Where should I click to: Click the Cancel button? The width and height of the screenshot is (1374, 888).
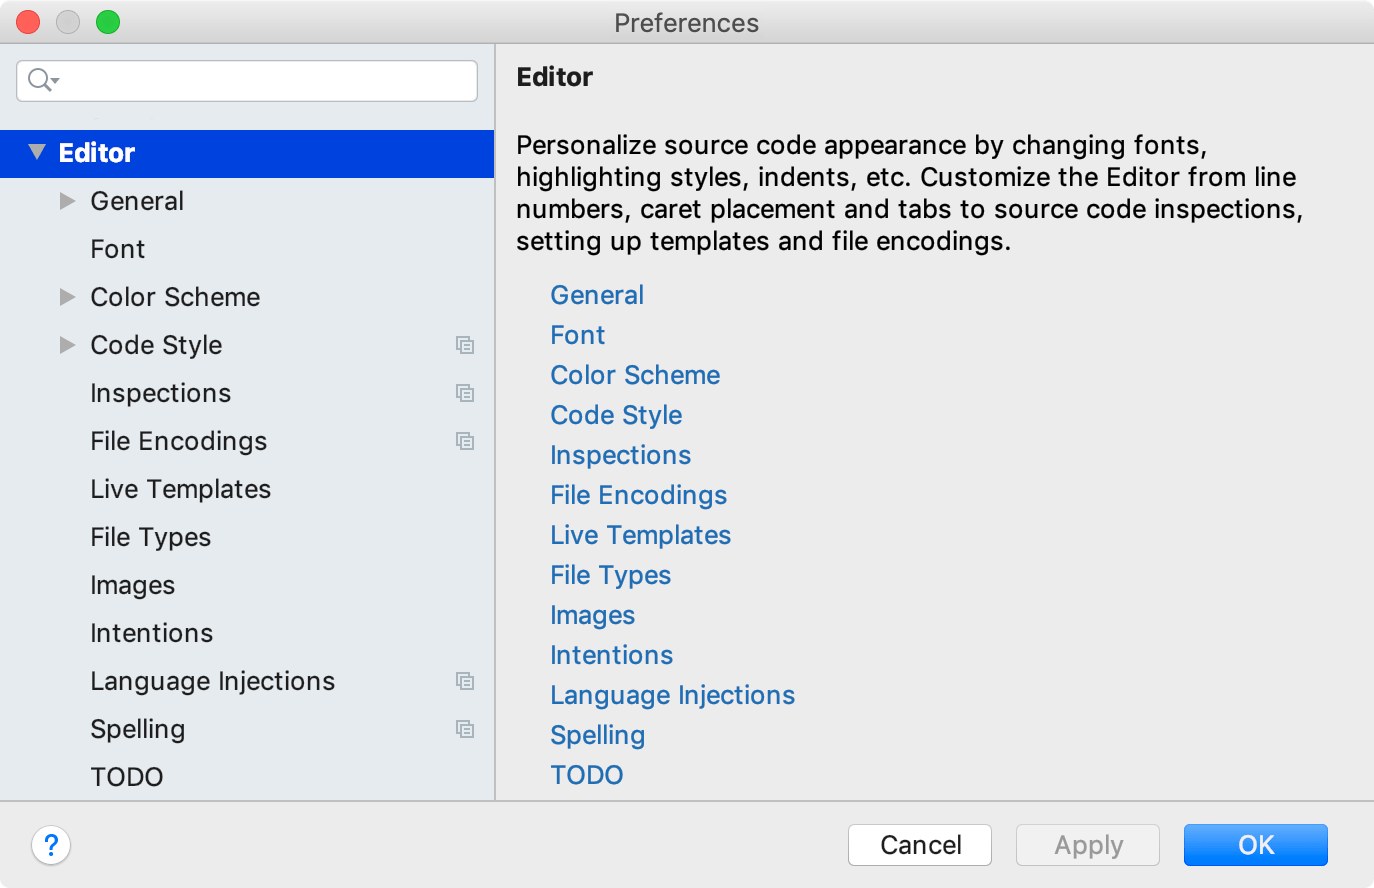coord(919,845)
